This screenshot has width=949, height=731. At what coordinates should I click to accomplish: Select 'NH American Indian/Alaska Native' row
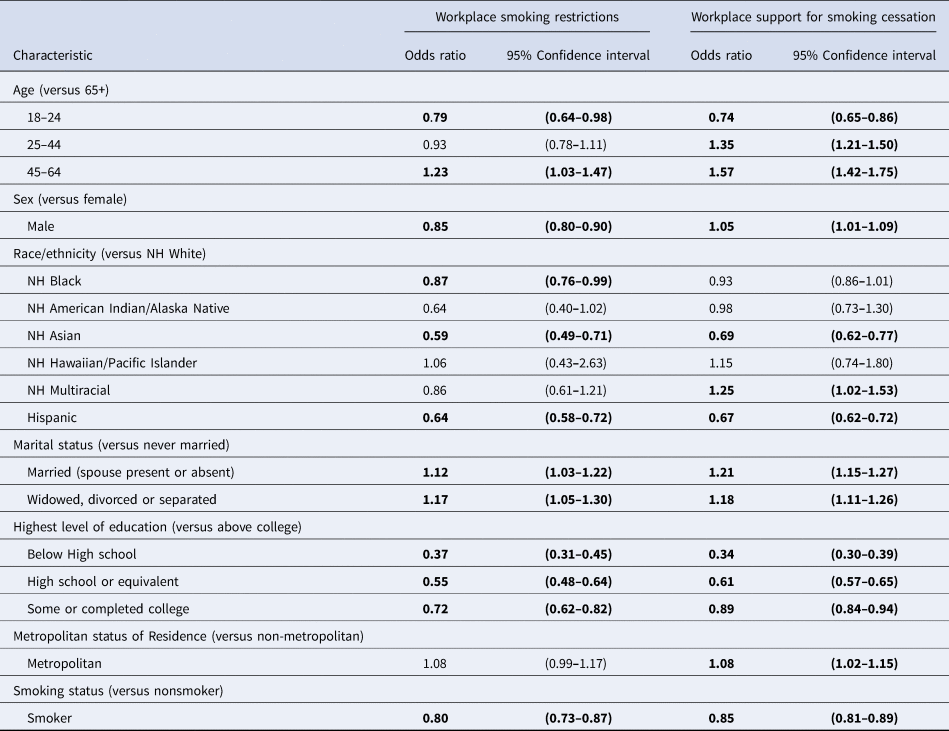[128, 308]
